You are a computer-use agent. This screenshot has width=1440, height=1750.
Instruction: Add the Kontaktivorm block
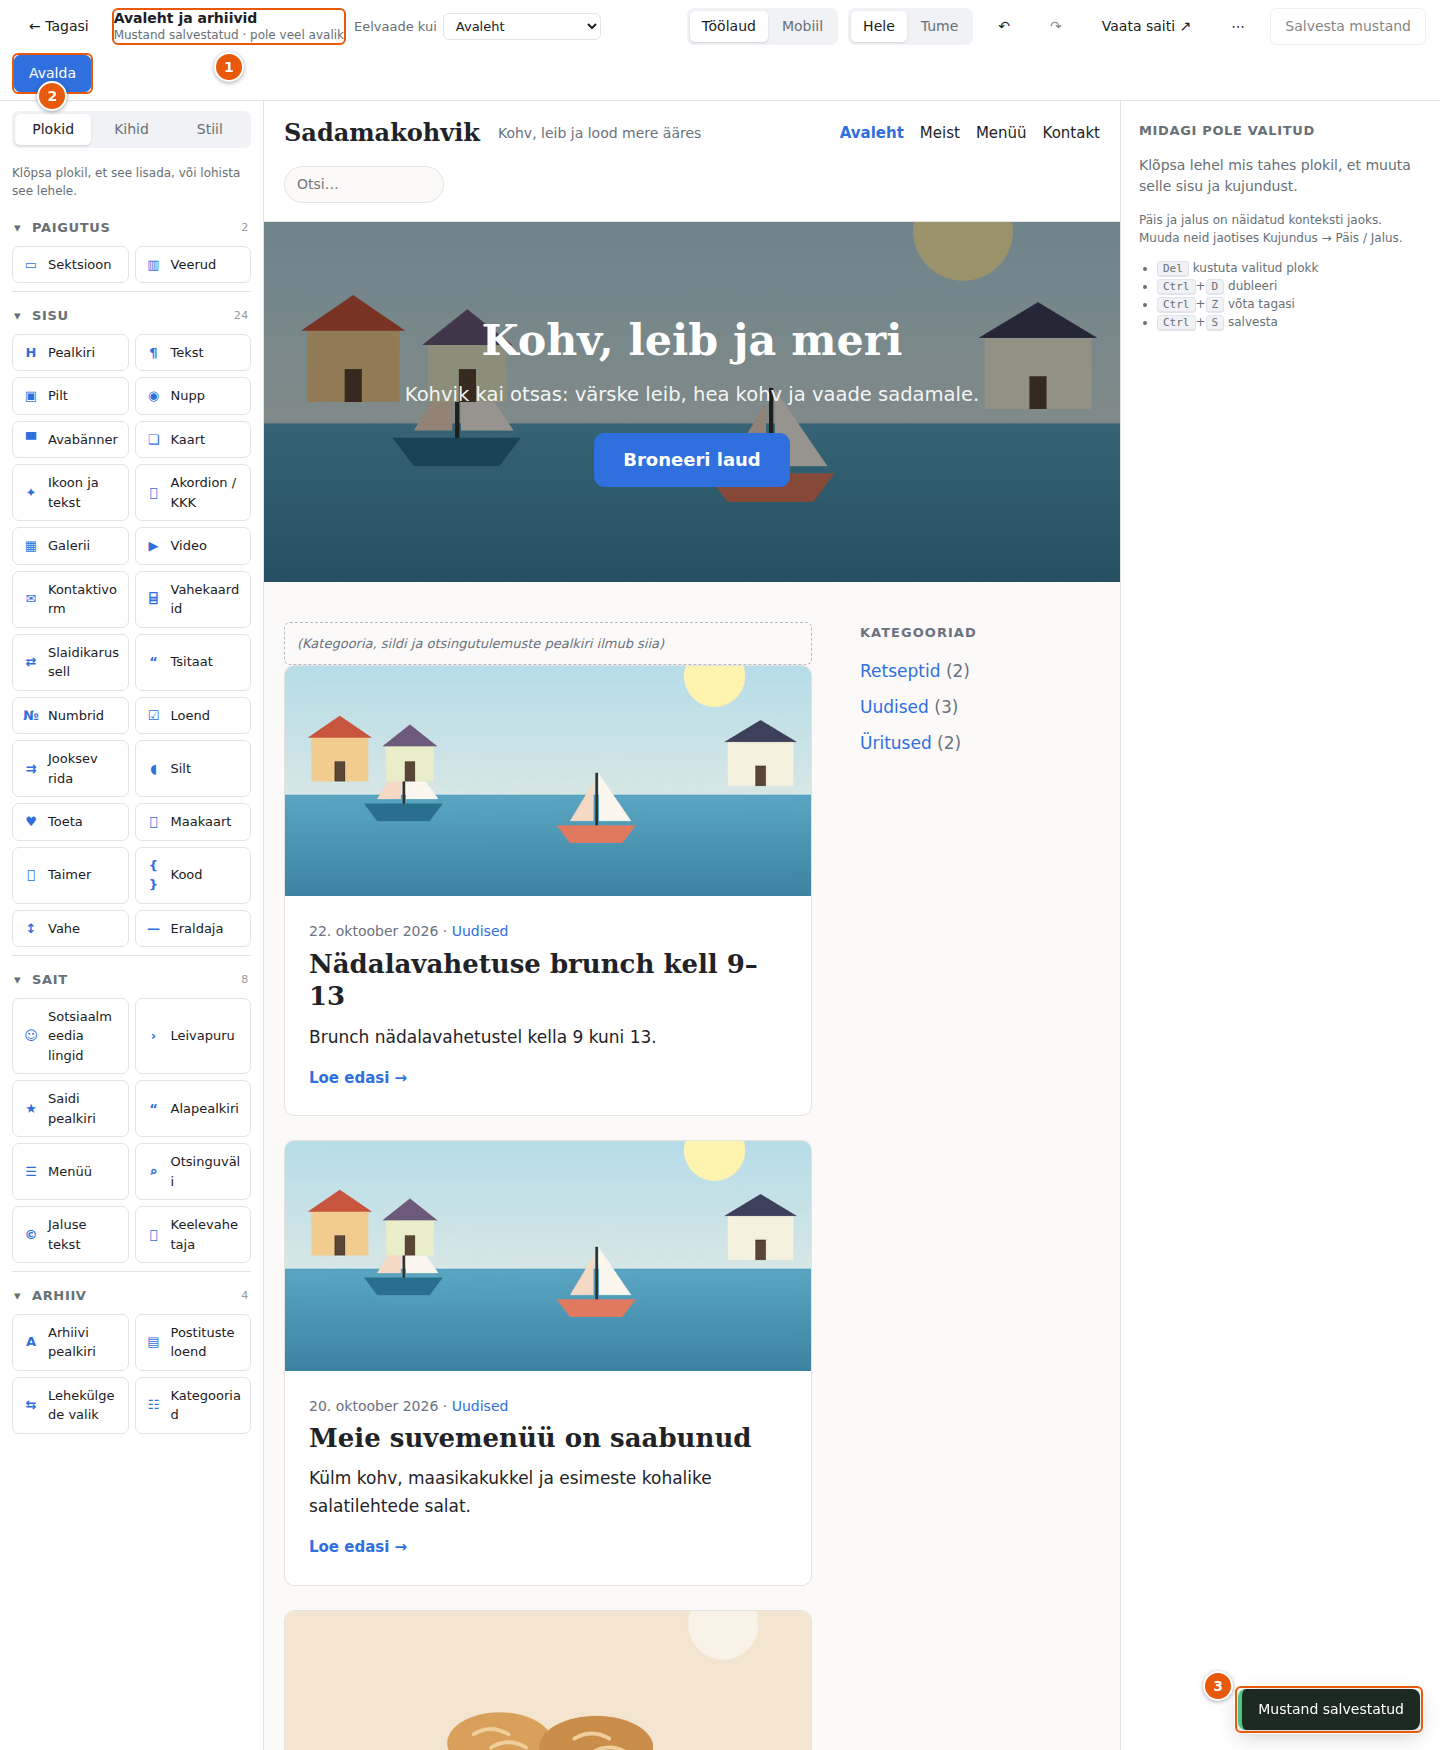[70, 599]
